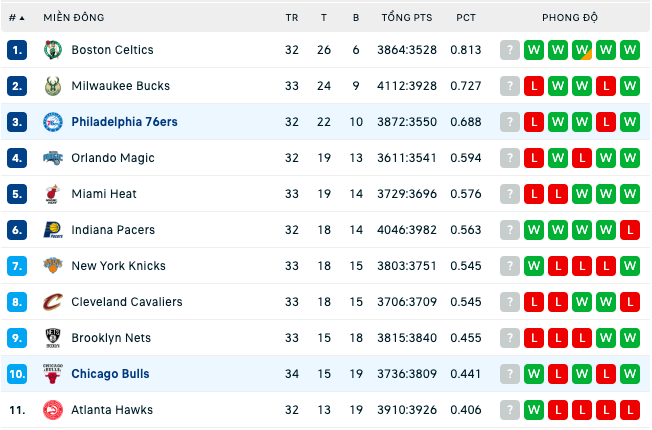652x430 pixels.
Task: Click the Boston Celtics team logo
Action: 53,50
